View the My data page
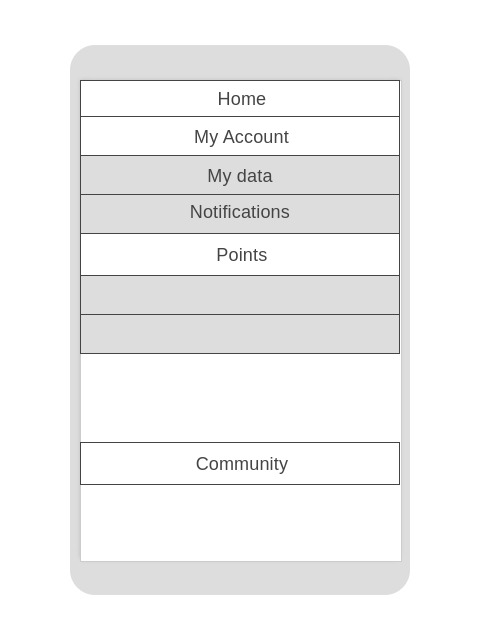The image size is (480, 640). 240,175
